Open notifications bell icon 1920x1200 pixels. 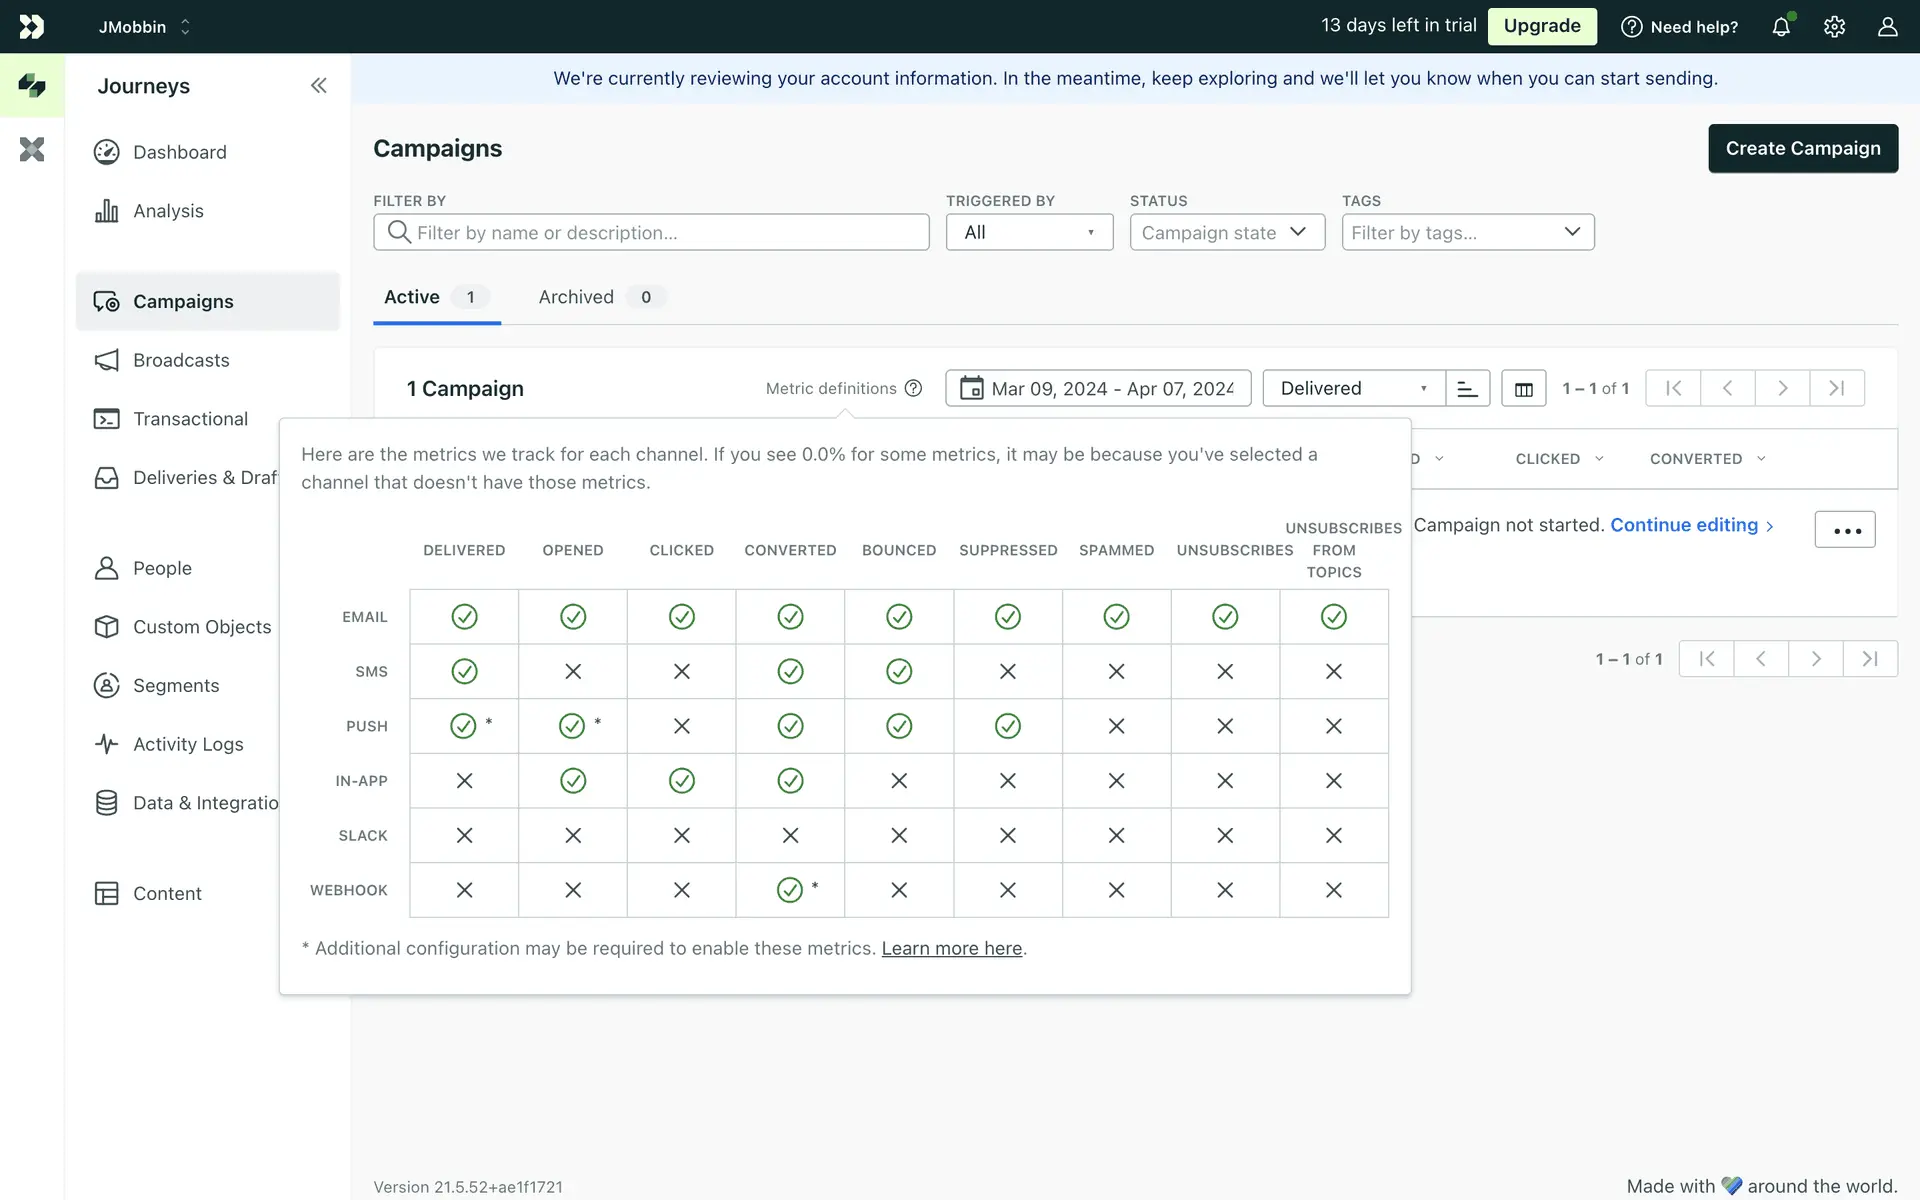coord(1781,27)
